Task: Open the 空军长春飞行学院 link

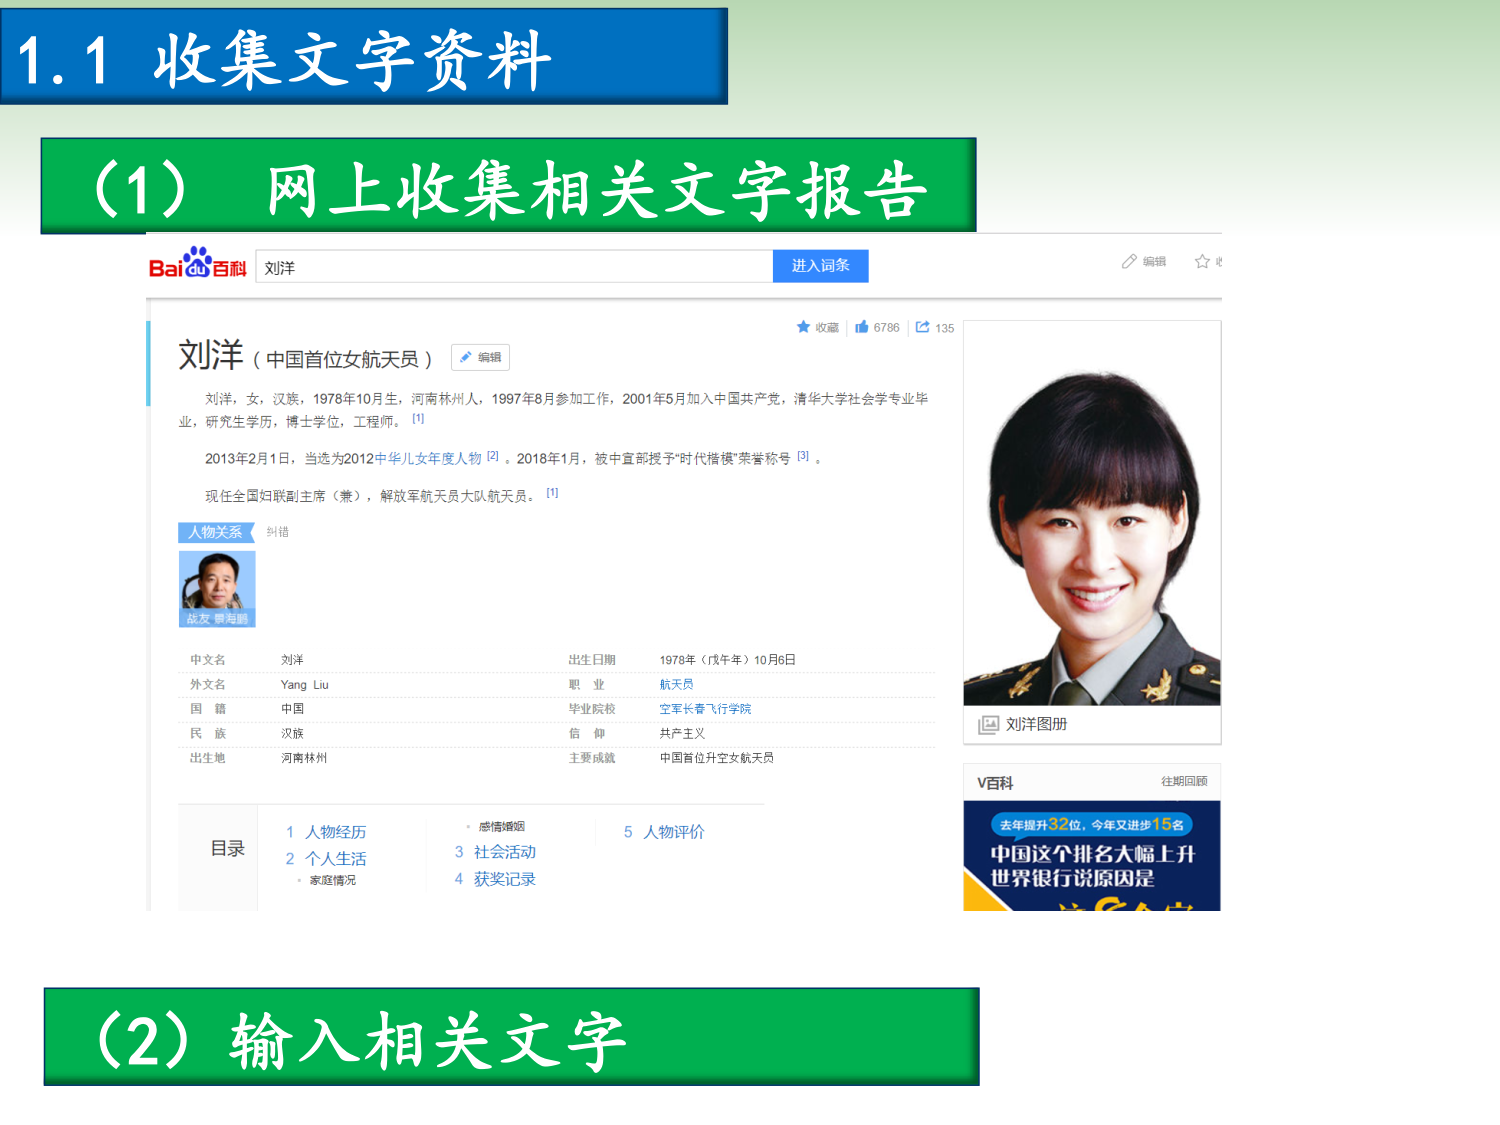Action: [x=705, y=709]
